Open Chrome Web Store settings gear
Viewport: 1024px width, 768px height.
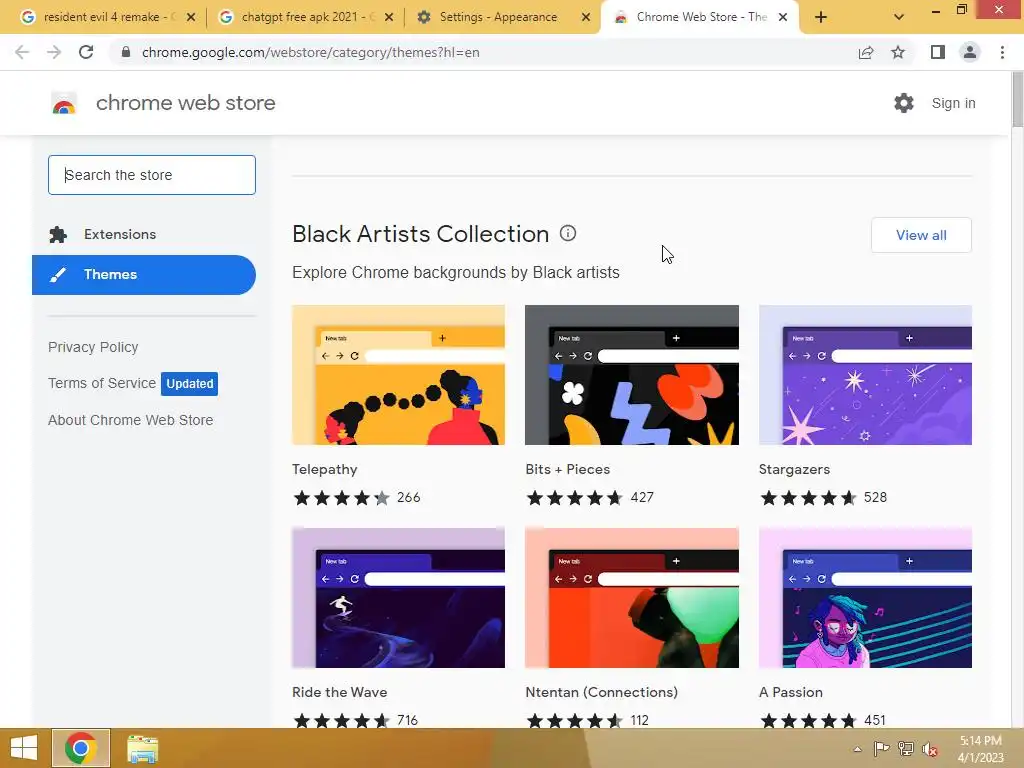click(904, 103)
